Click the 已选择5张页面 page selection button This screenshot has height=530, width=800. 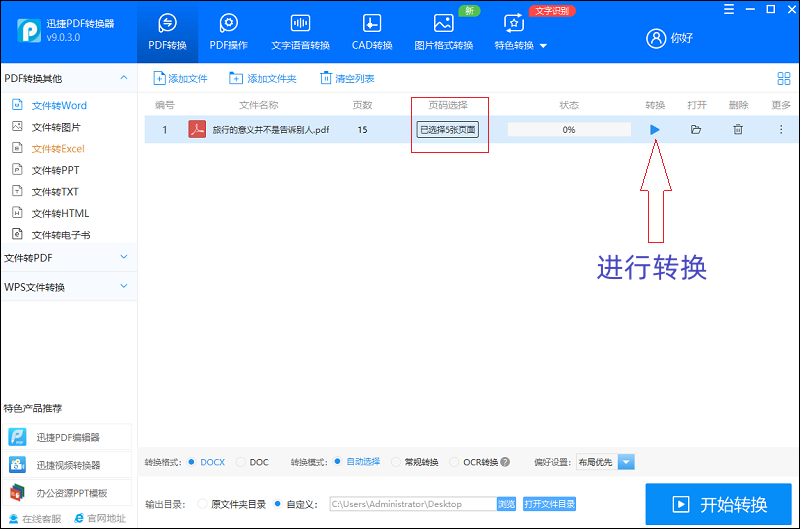(447, 130)
